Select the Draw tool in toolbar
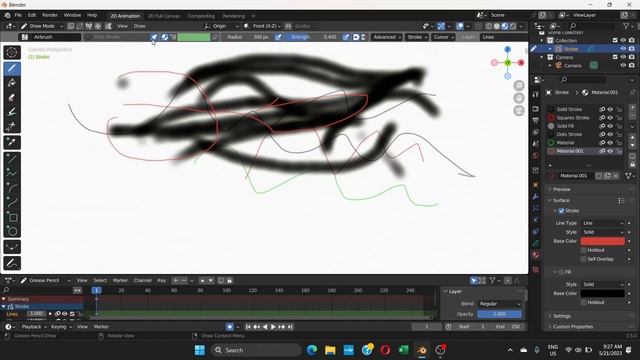The height and width of the screenshot is (360, 640). tap(12, 68)
